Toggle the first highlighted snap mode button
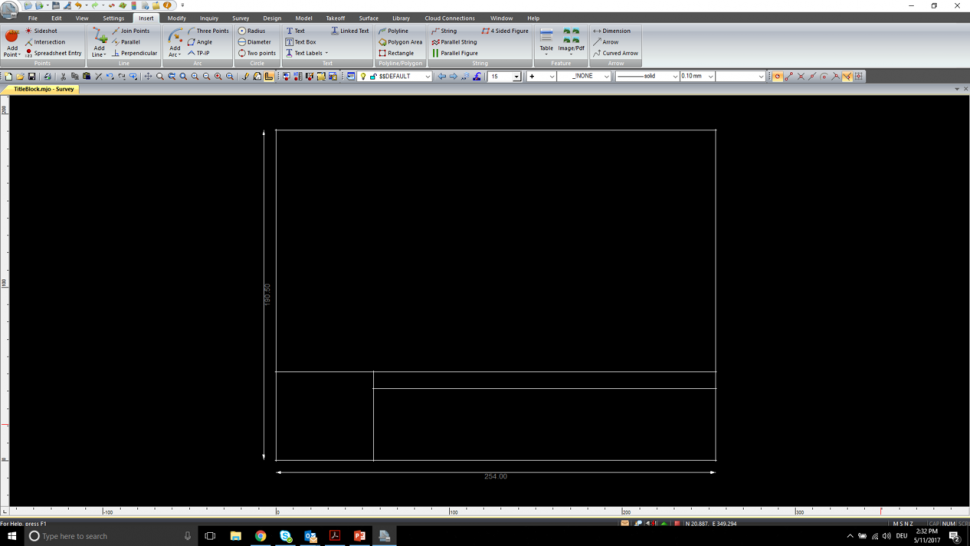 (x=777, y=76)
